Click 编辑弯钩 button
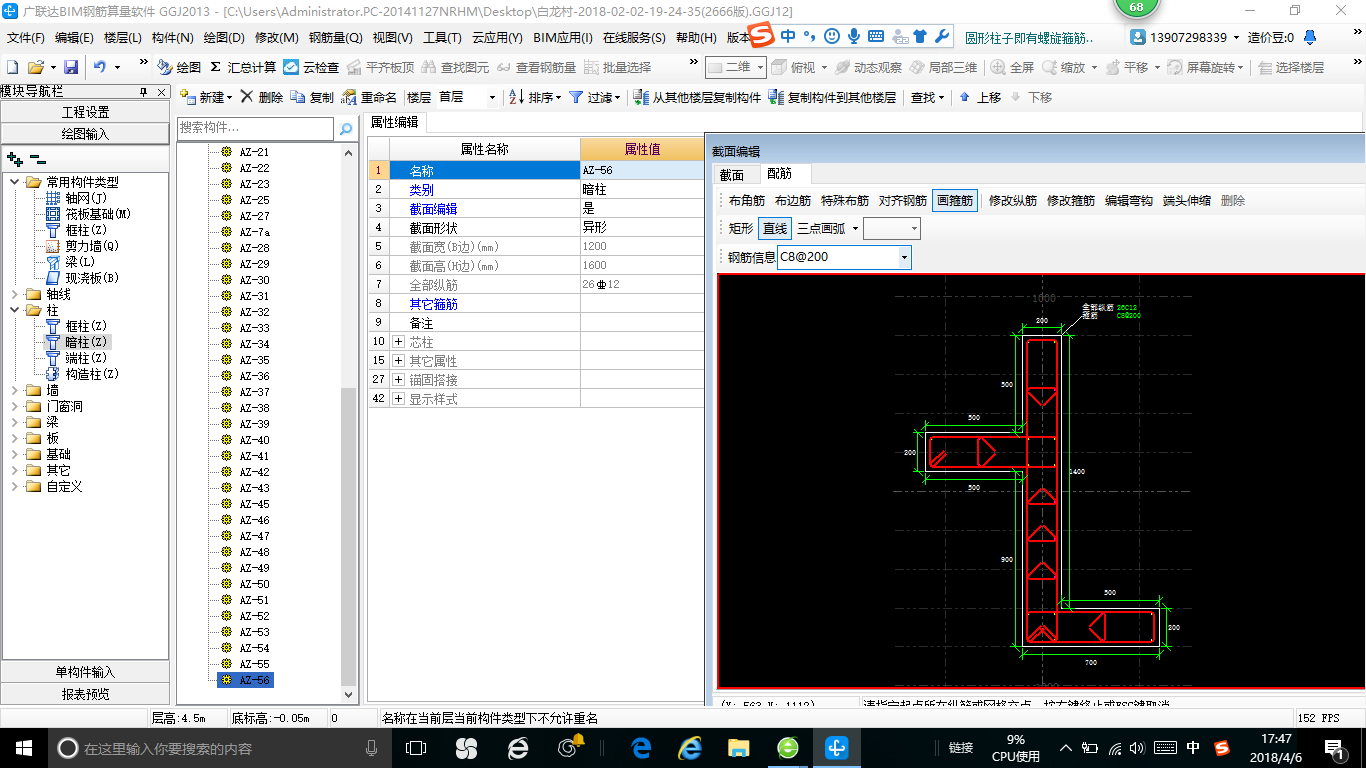1366x768 pixels. [x=1129, y=200]
